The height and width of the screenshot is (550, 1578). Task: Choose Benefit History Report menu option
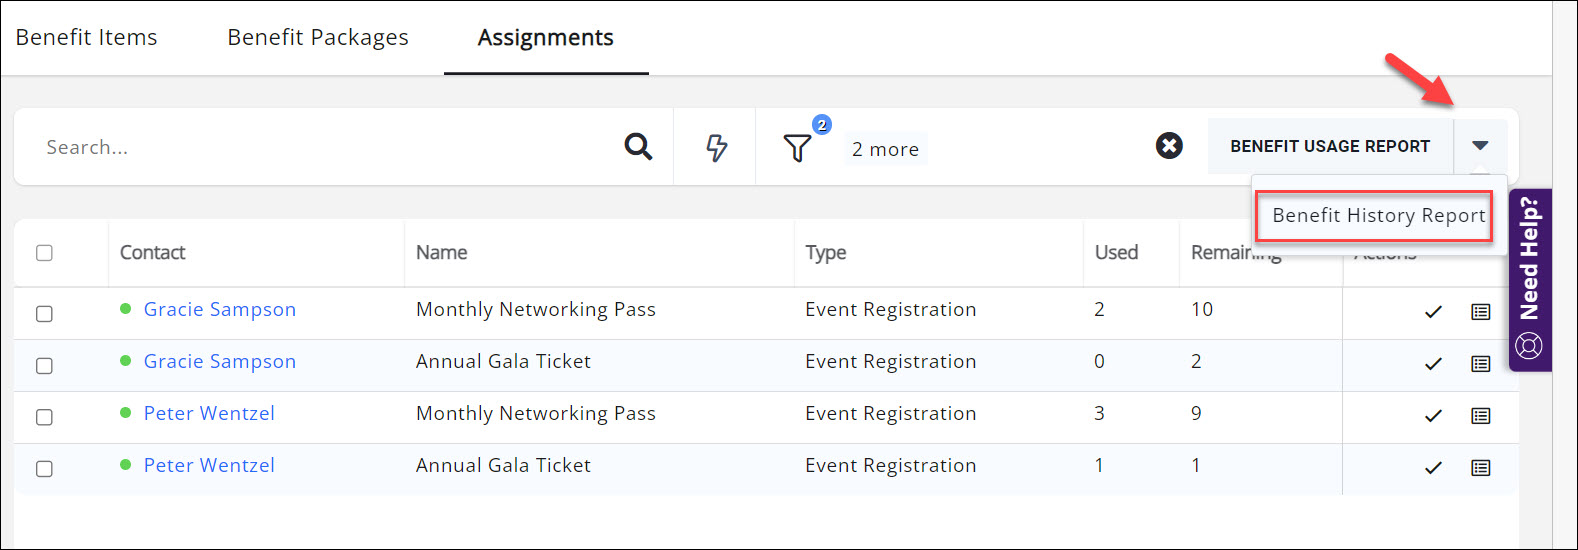[x=1378, y=216]
